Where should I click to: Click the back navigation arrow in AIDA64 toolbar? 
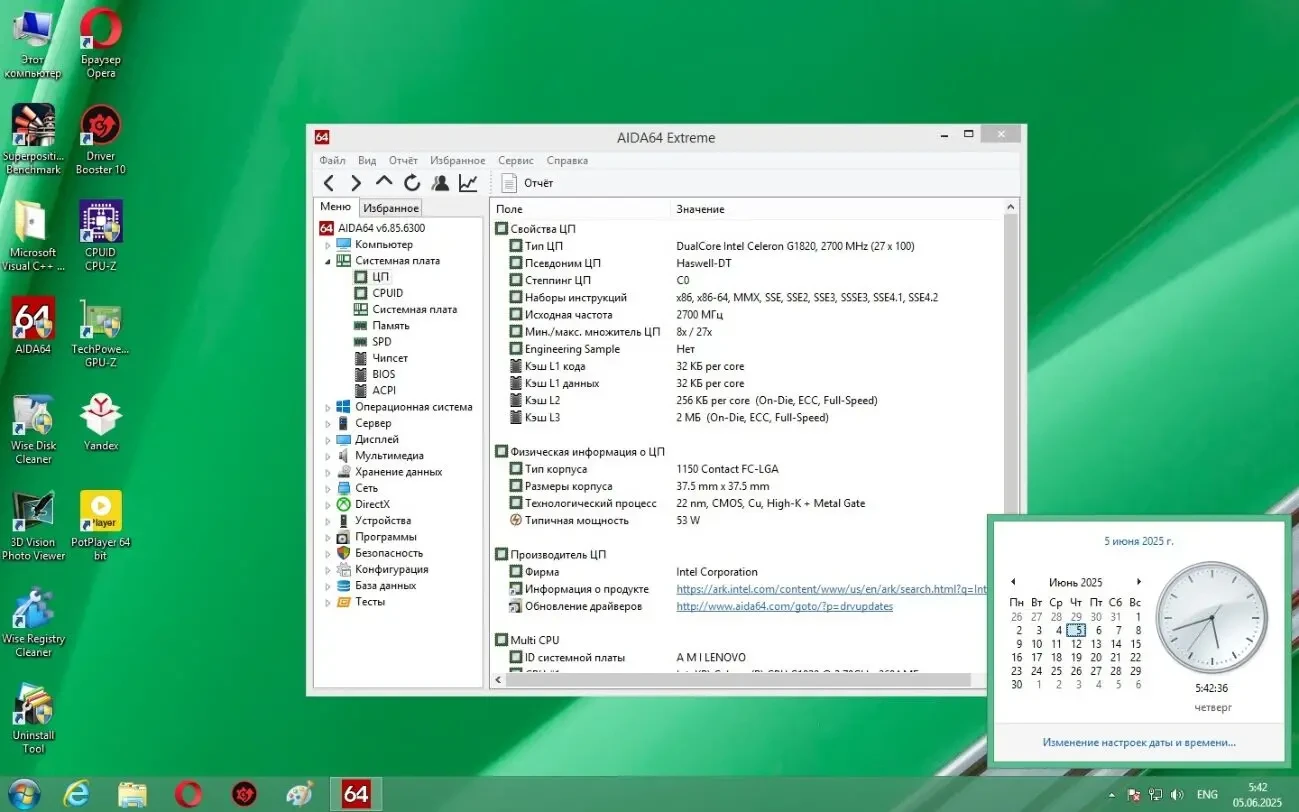(329, 182)
